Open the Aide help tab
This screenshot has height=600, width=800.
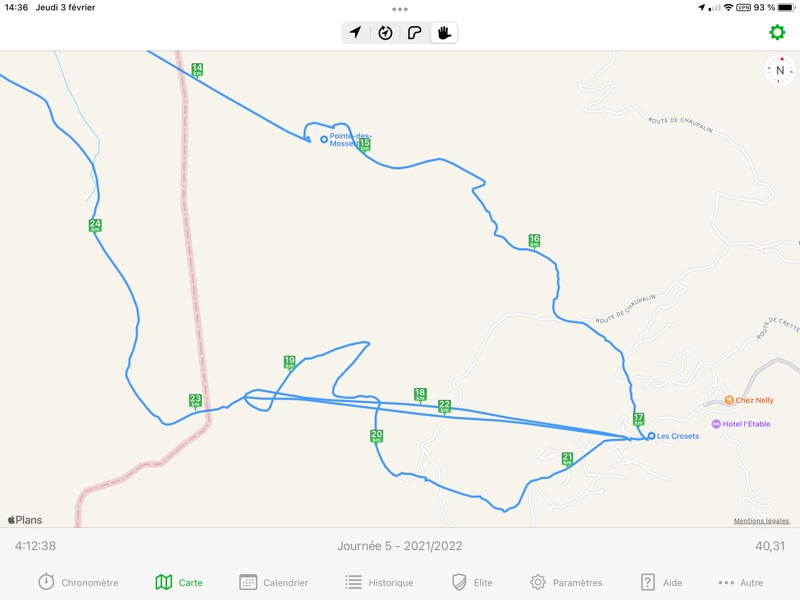pyautogui.click(x=661, y=582)
